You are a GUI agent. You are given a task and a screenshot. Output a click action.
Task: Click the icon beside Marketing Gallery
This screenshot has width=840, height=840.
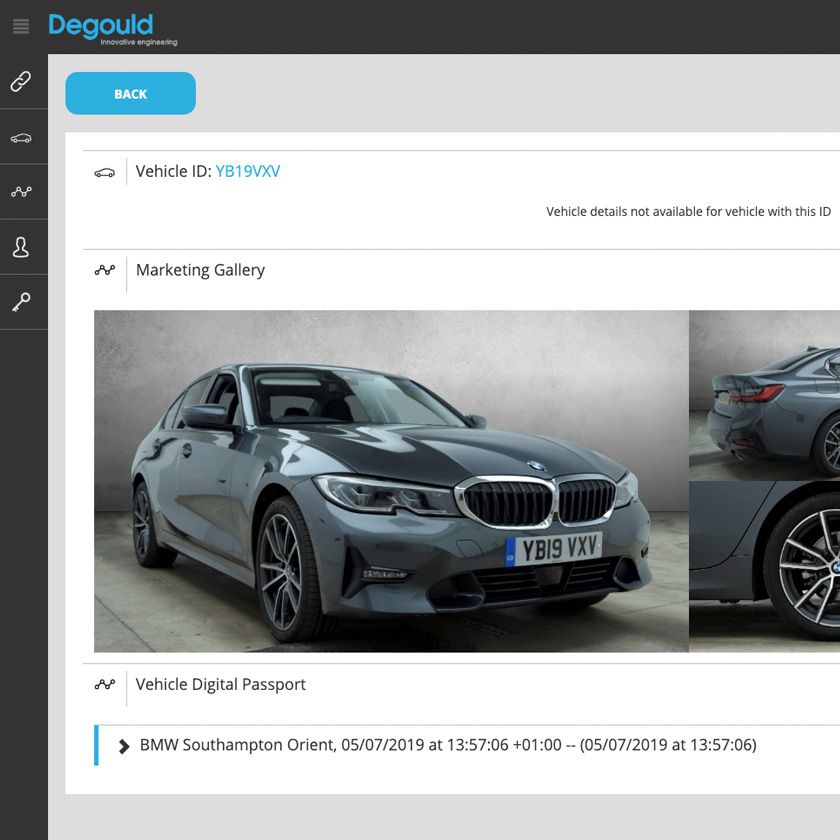[104, 270]
